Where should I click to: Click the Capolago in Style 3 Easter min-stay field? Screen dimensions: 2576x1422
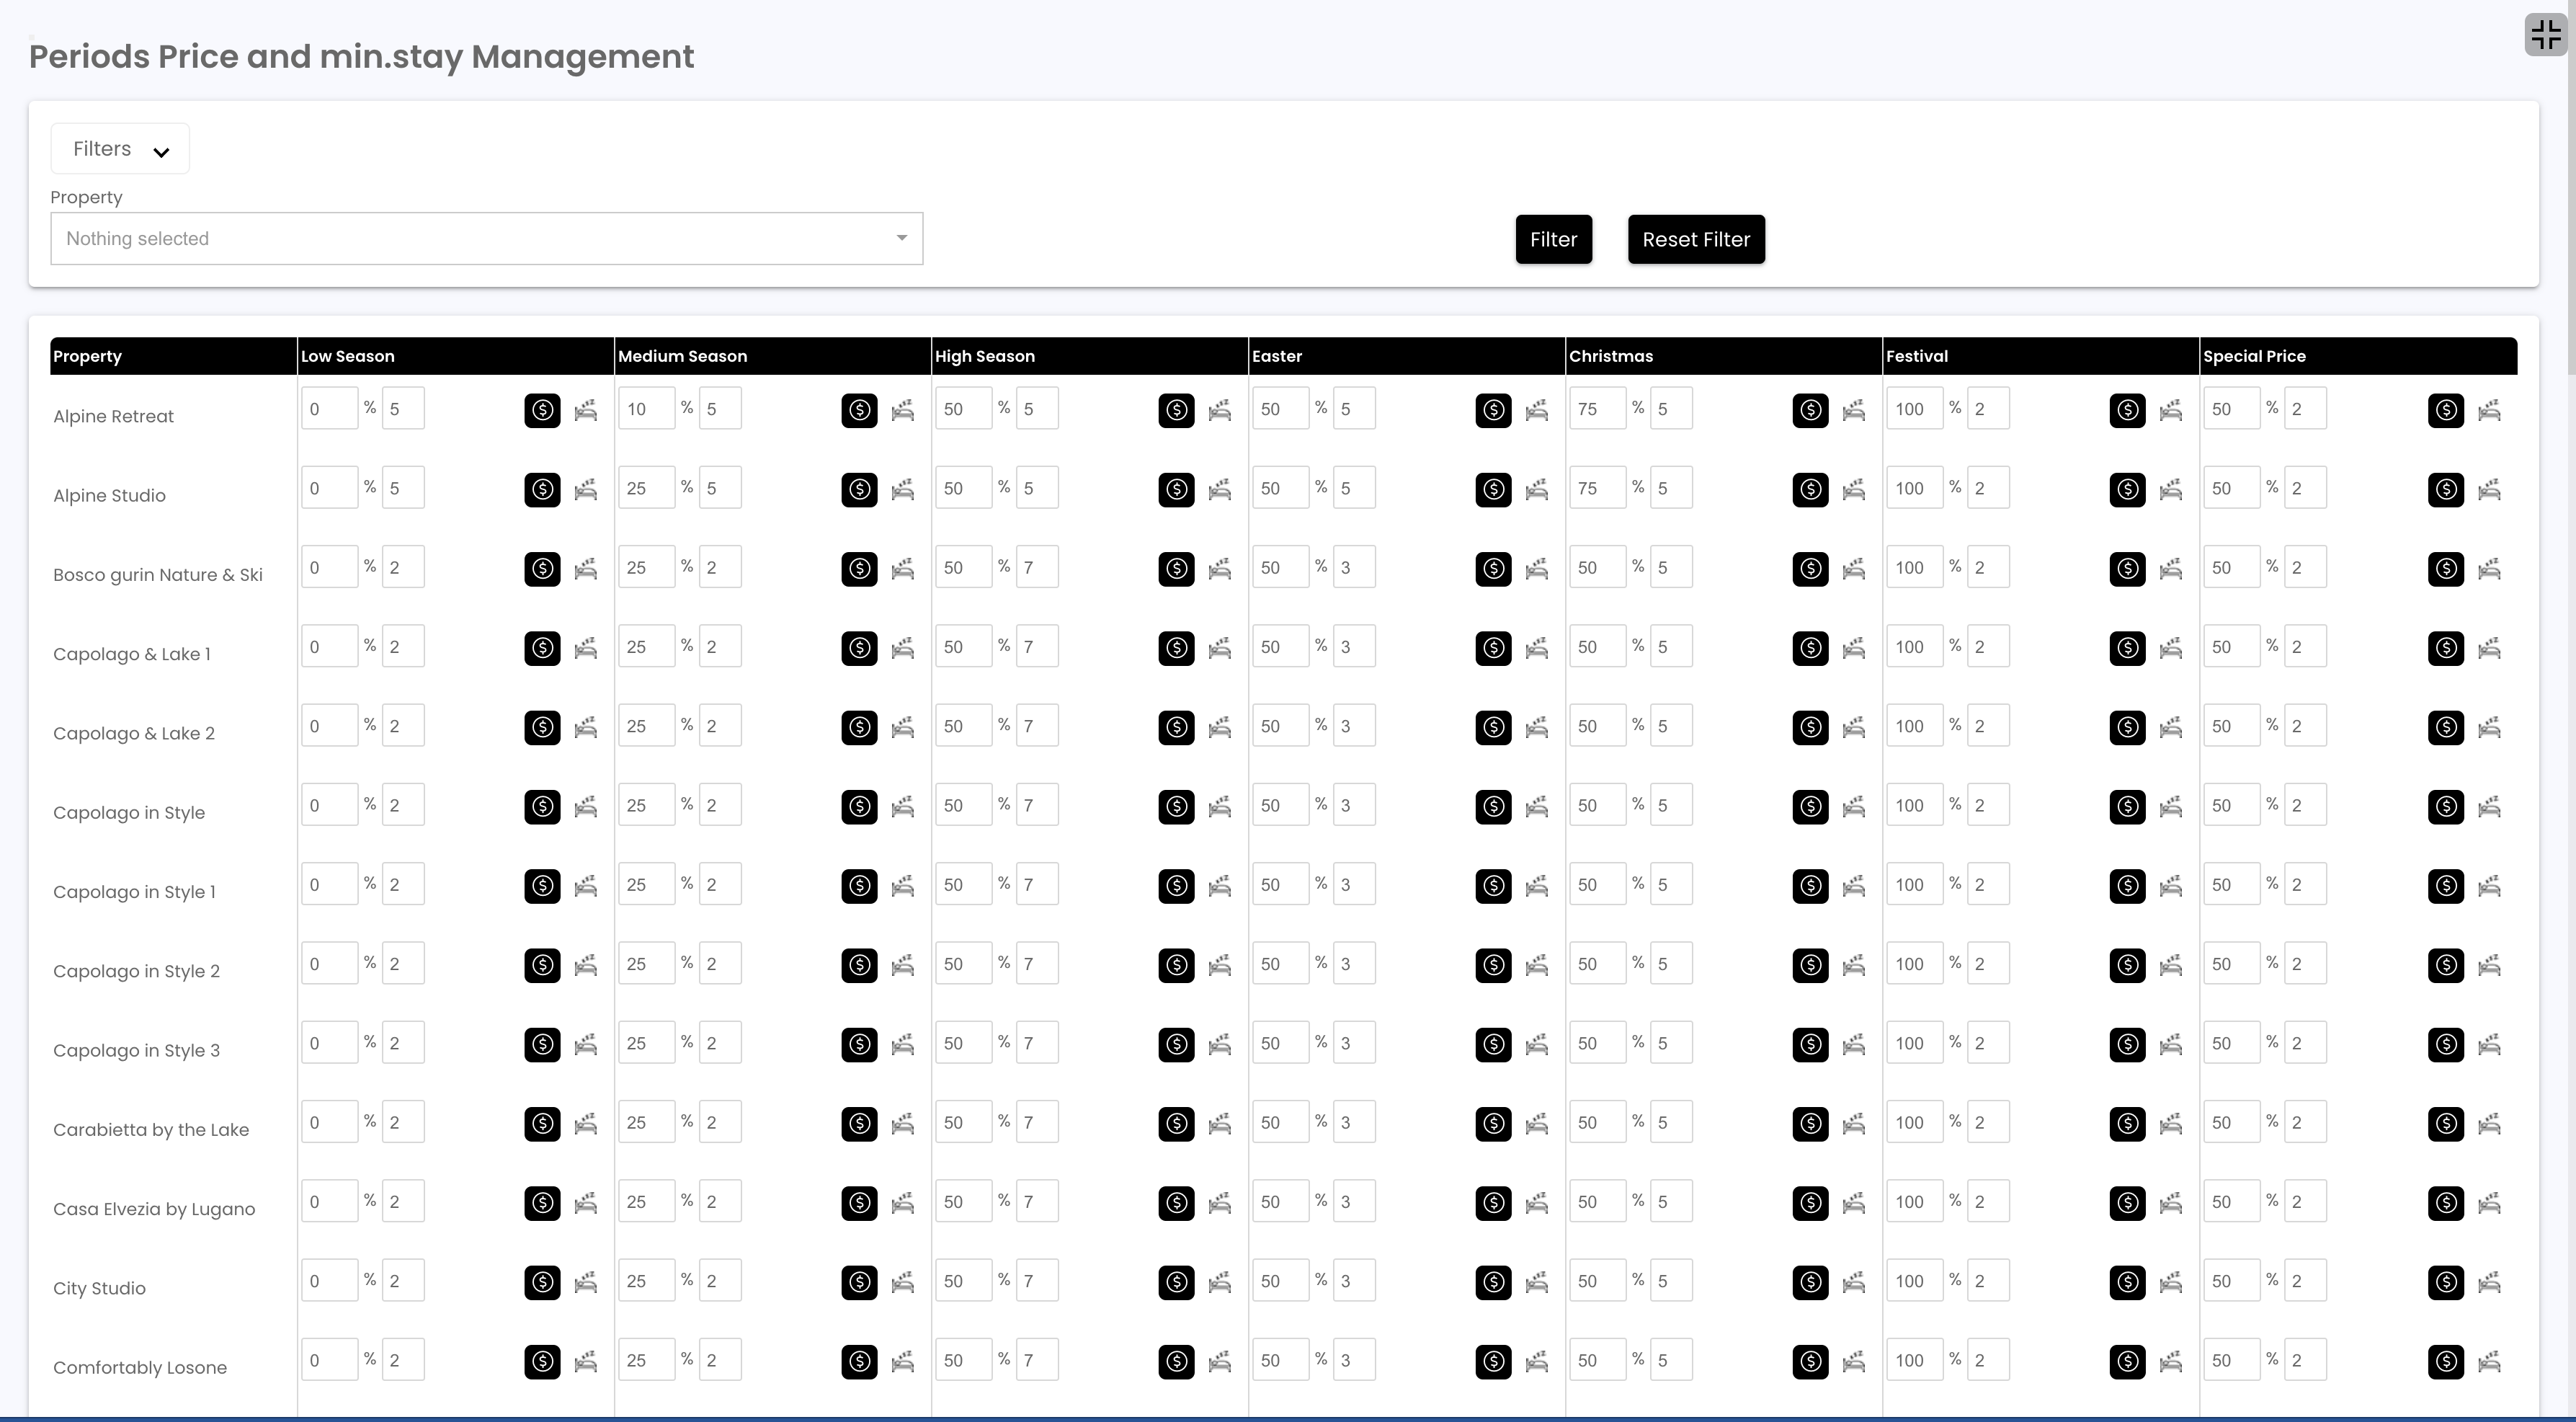click(1353, 1043)
